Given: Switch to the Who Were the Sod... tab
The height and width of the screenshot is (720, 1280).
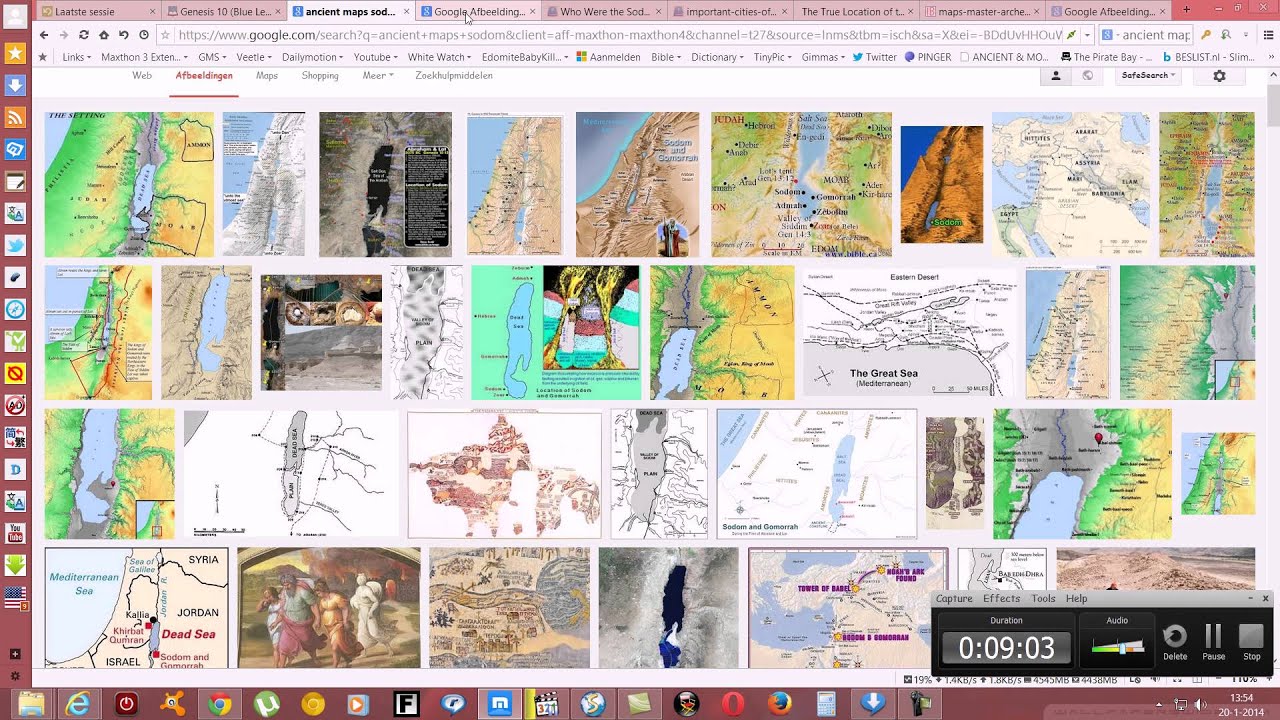Looking at the screenshot, I should point(605,11).
